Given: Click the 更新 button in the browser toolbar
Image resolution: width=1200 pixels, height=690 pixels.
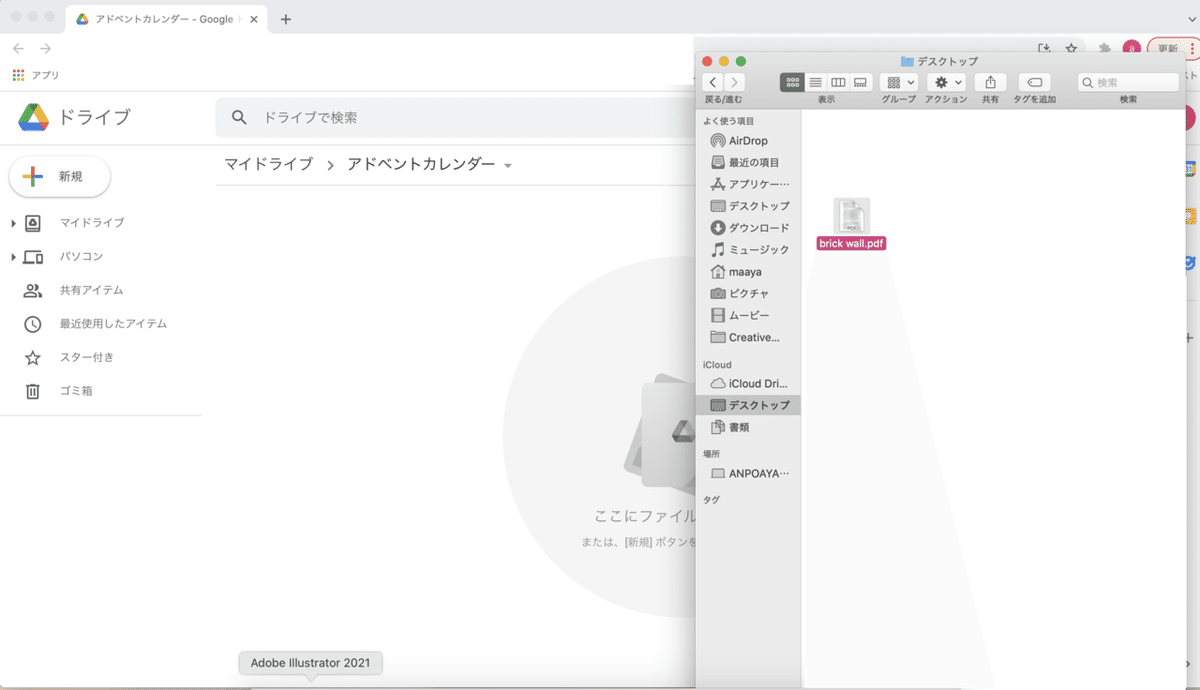Looking at the screenshot, I should click(x=1168, y=47).
